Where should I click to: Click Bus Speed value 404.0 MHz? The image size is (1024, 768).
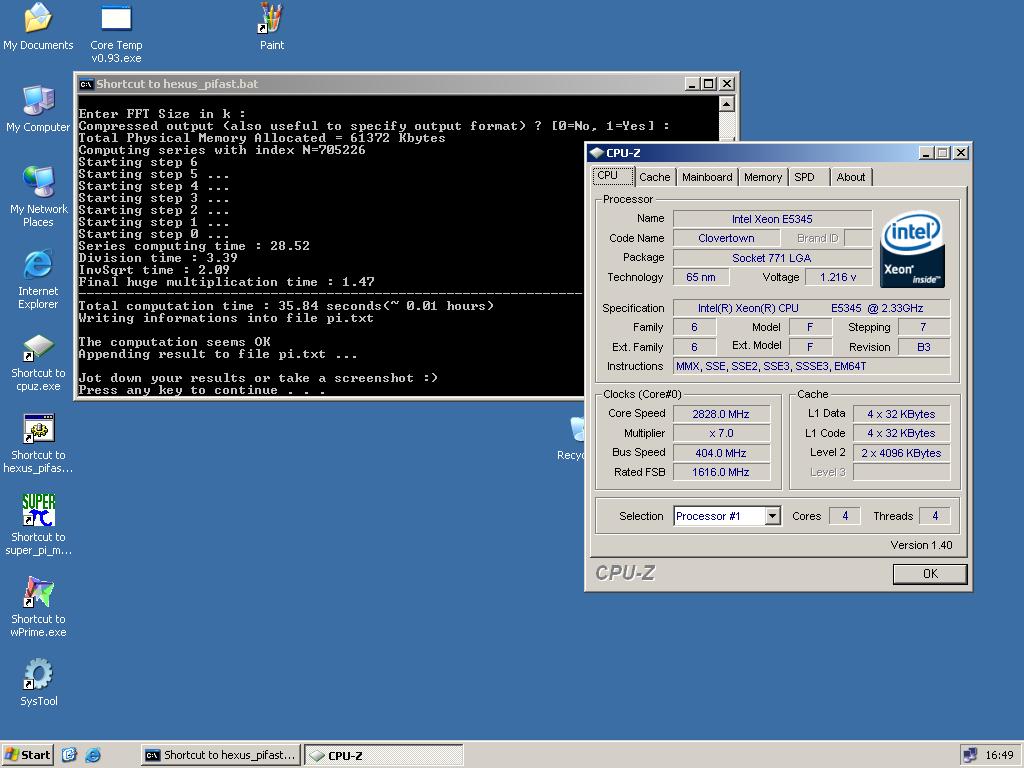click(x=721, y=453)
